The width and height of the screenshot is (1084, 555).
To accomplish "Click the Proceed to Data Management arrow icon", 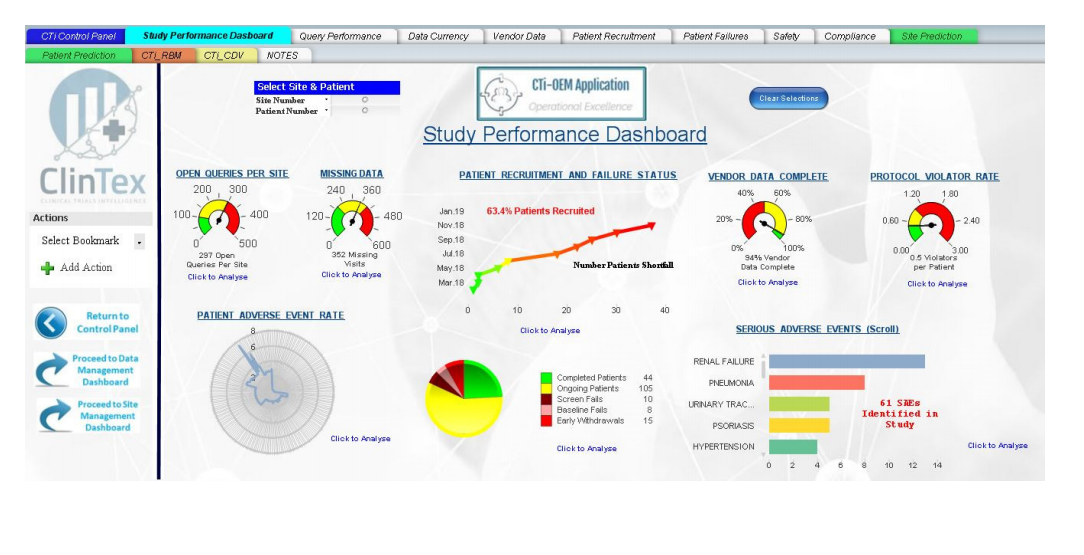I will click(x=53, y=370).
